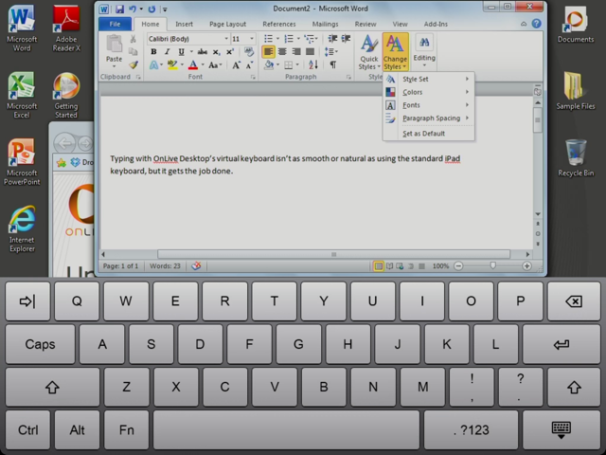This screenshot has width=606, height=455.
Task: Switch to the References tab
Action: [279, 24]
